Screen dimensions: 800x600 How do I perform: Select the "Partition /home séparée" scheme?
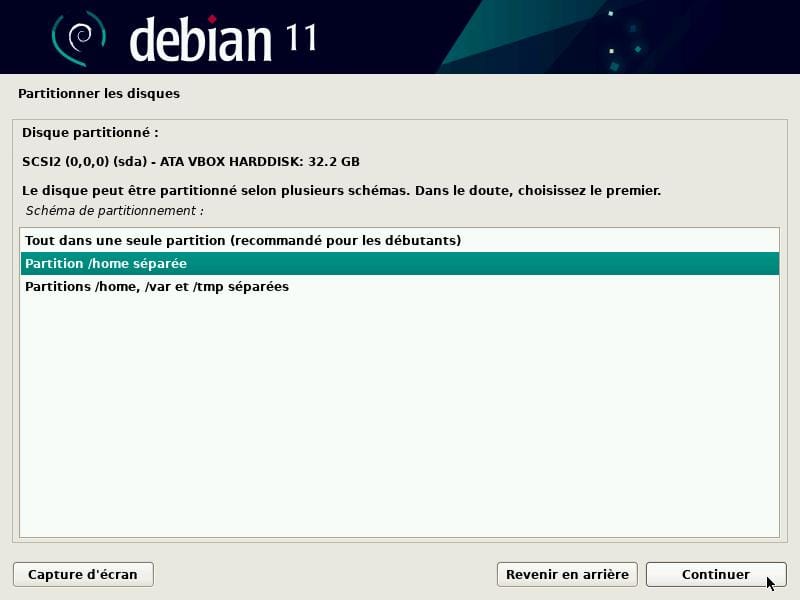coord(106,264)
